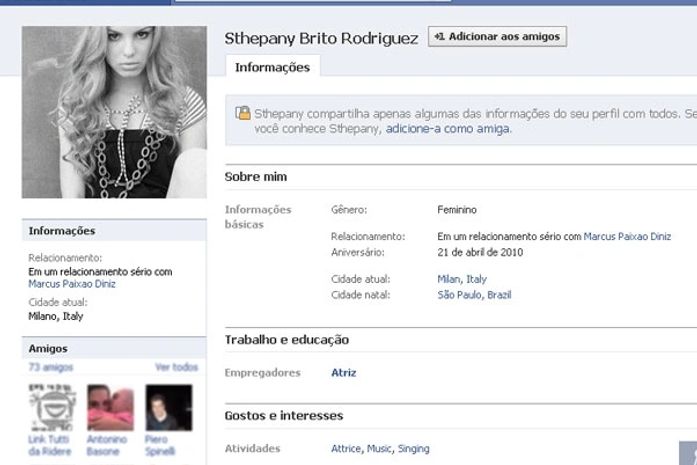Viewport: 697px width, 465px height.
Task: Open Link Tutti da Ridere friend thumbnail
Action: (x=52, y=407)
